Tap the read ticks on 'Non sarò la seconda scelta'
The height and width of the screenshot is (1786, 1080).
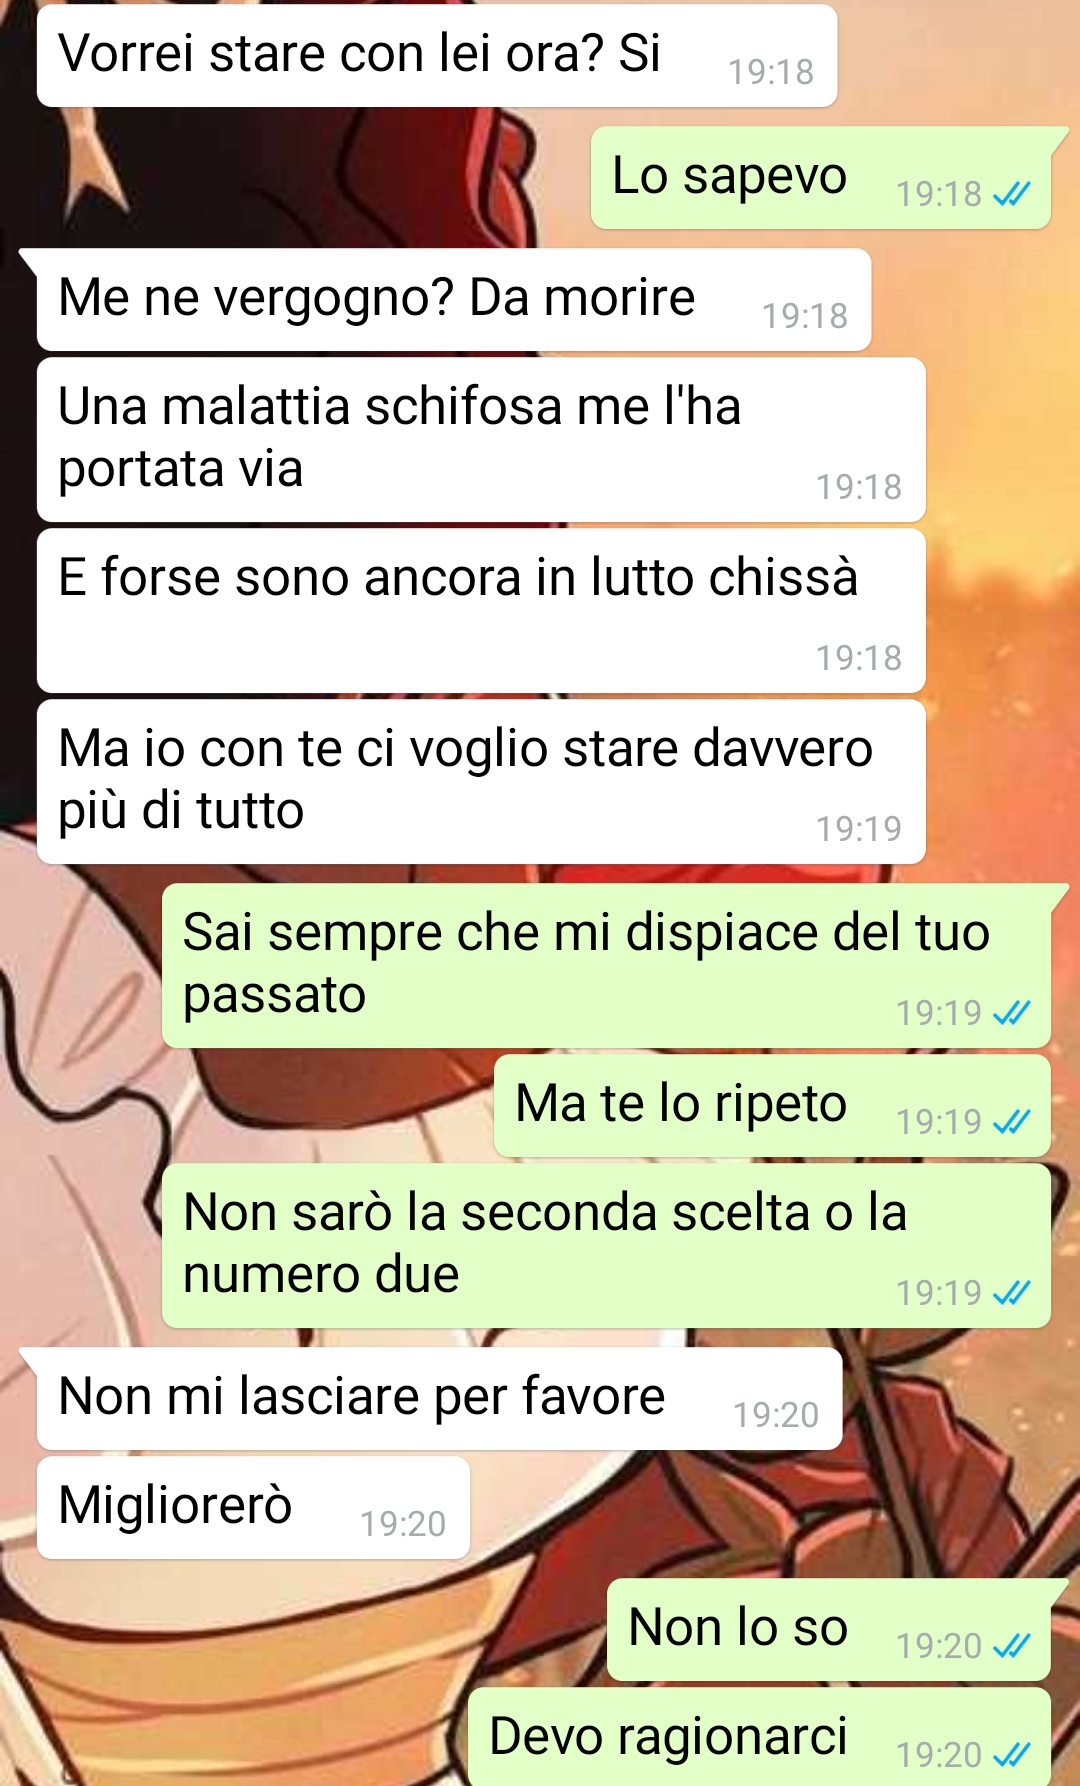pyautogui.click(x=1011, y=1292)
